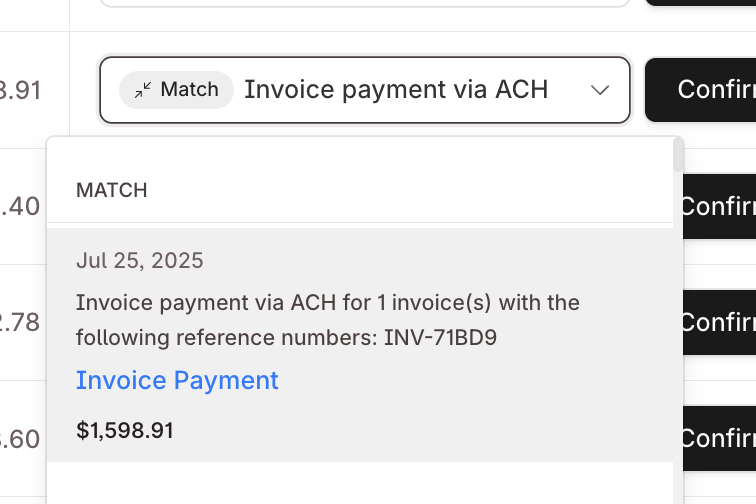This screenshot has width=756, height=504.
Task: Click the inward-arrows Match icon
Action: 143,90
